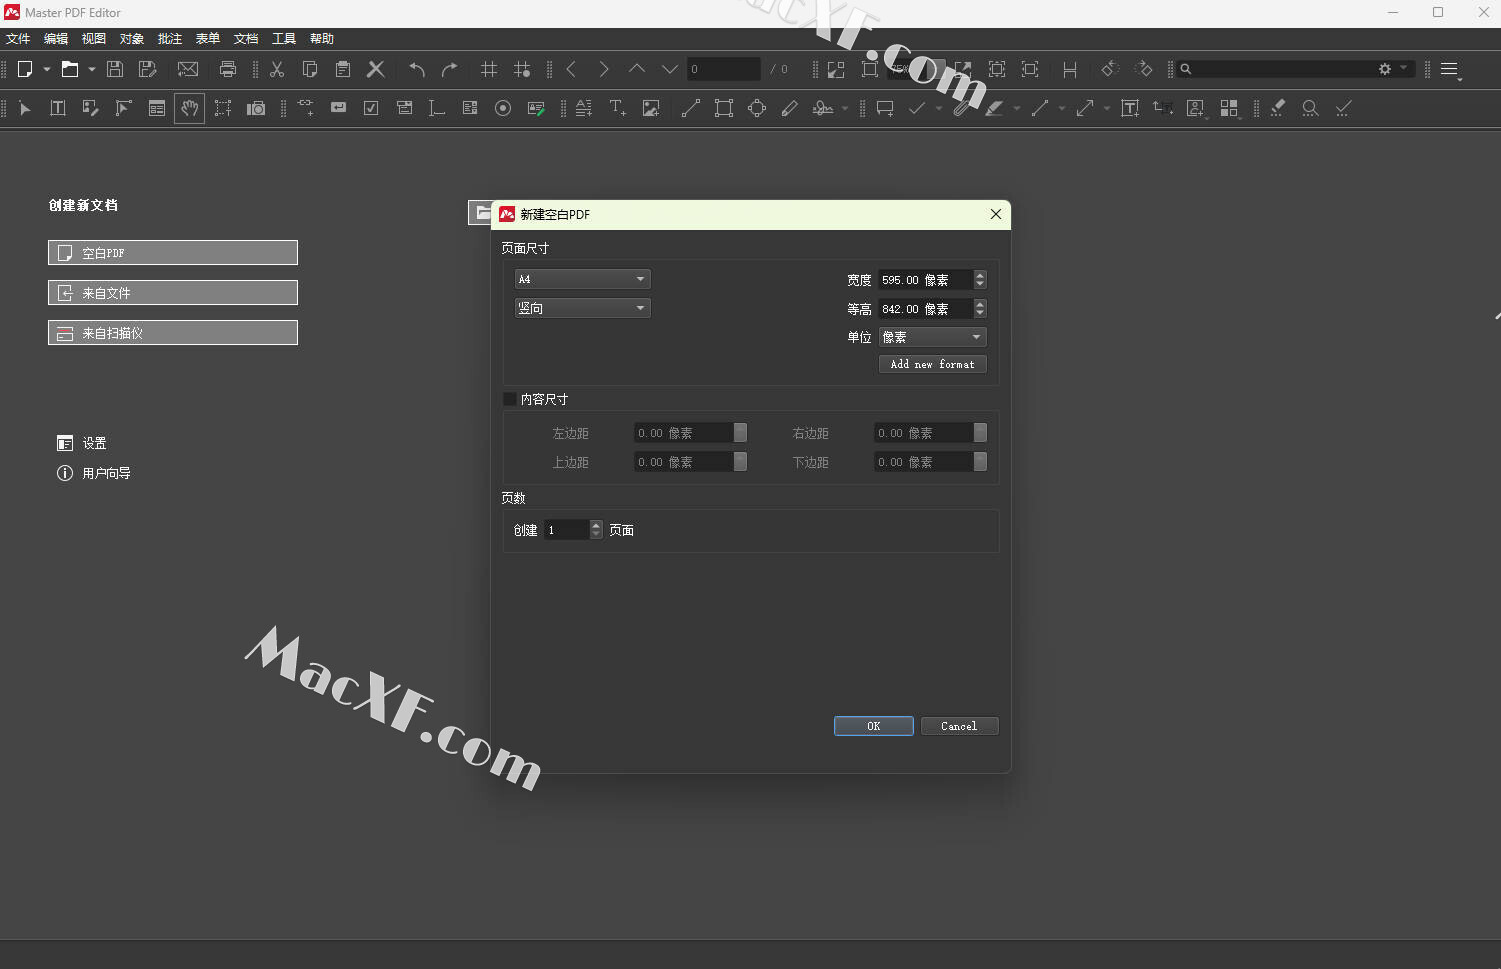Open 用户向导 user guide link
Viewport: 1501px width, 969px height.
[94, 473]
